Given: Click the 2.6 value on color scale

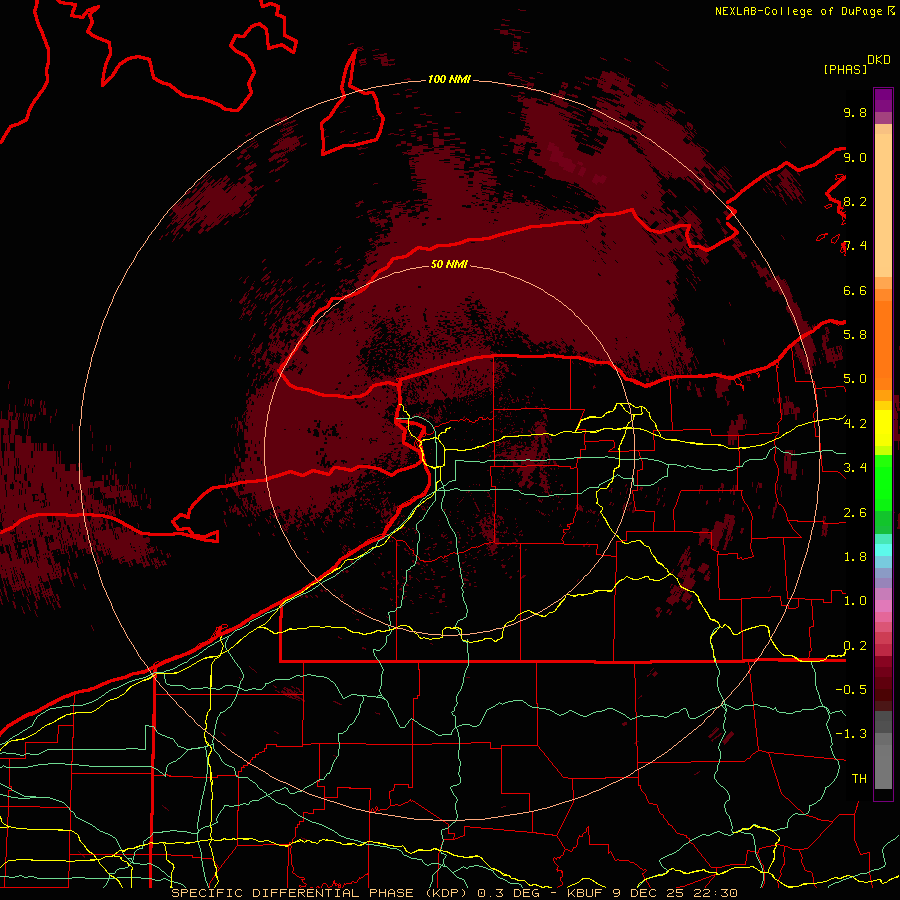Looking at the screenshot, I should click(855, 513).
